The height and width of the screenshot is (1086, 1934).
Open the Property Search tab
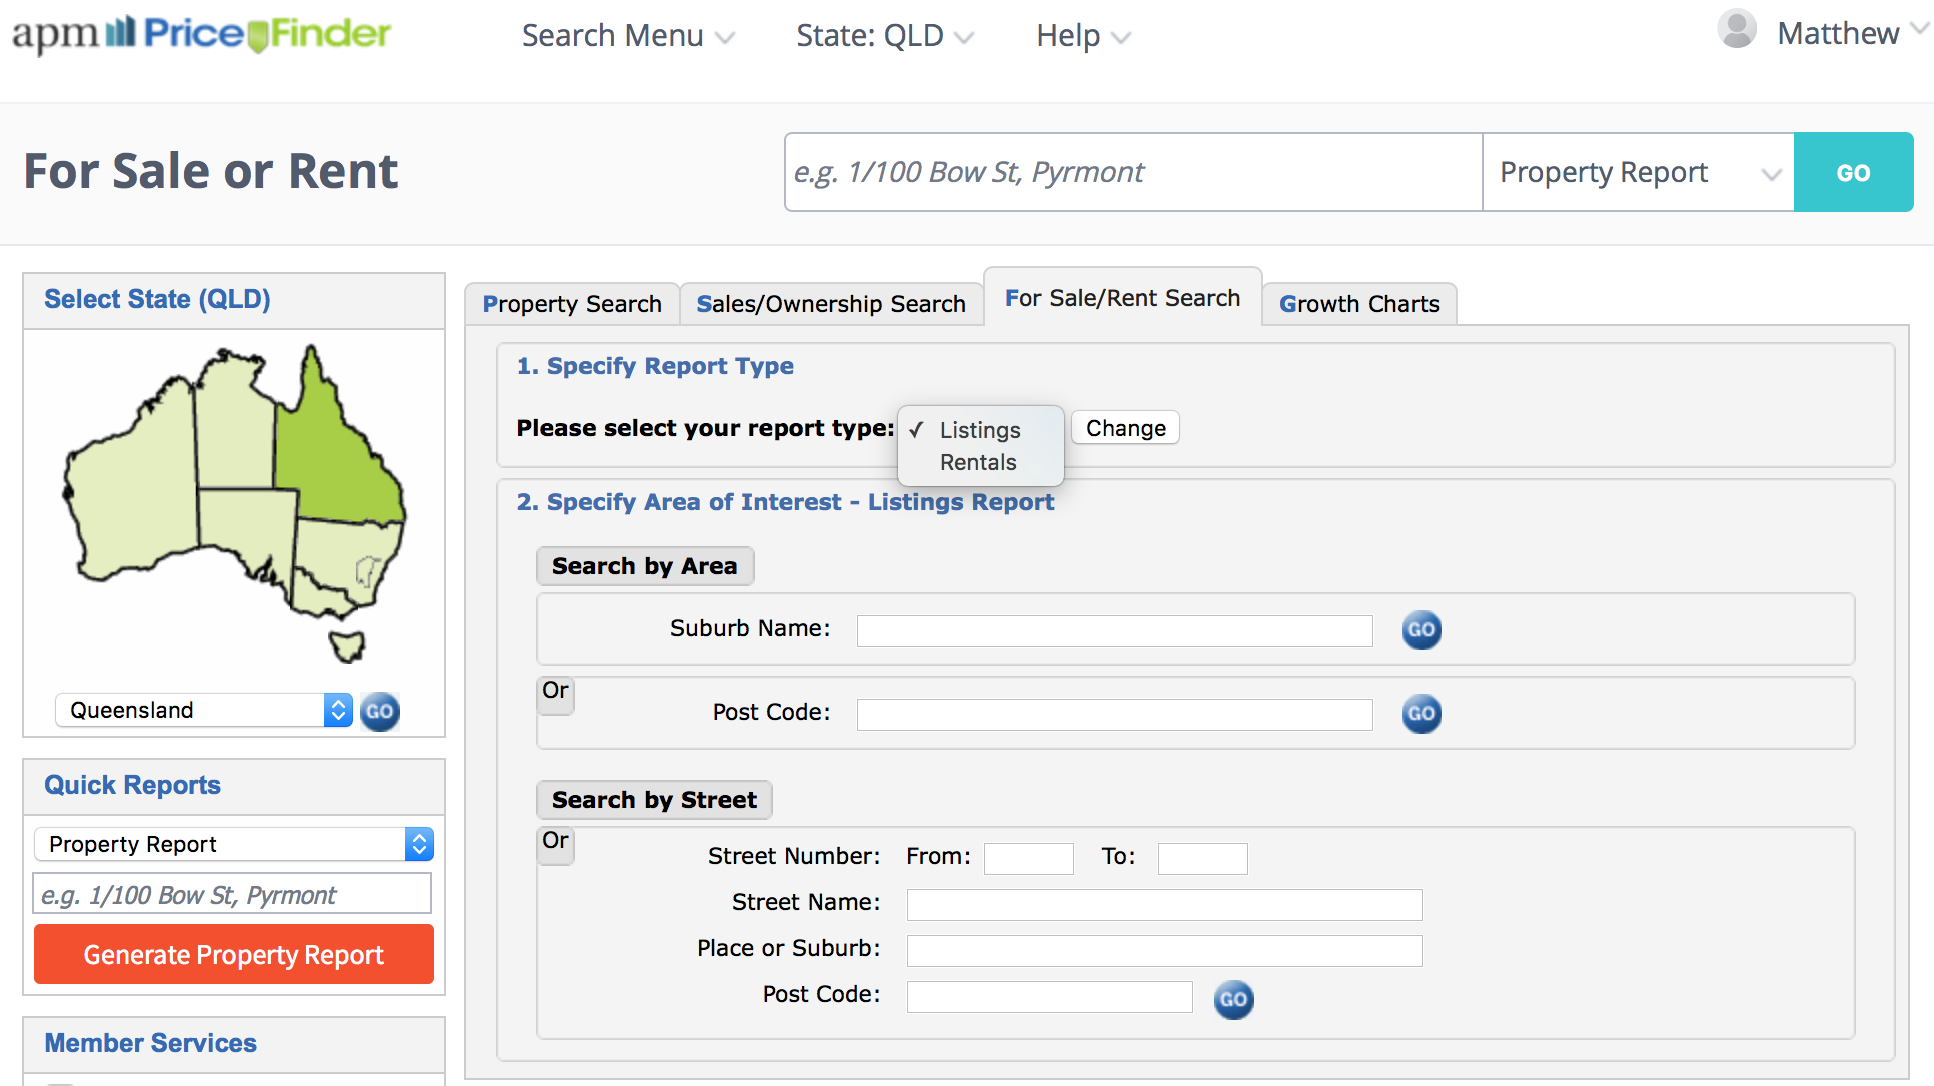pos(572,304)
